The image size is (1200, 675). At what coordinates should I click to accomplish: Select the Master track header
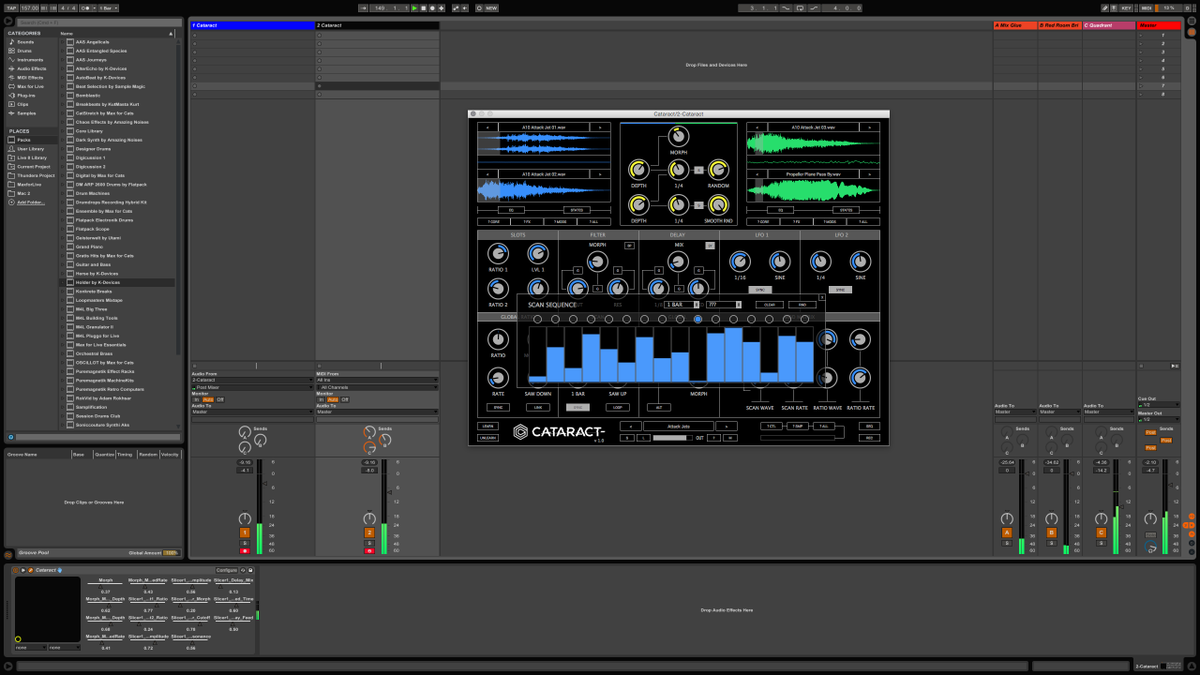pyautogui.click(x=1159, y=25)
